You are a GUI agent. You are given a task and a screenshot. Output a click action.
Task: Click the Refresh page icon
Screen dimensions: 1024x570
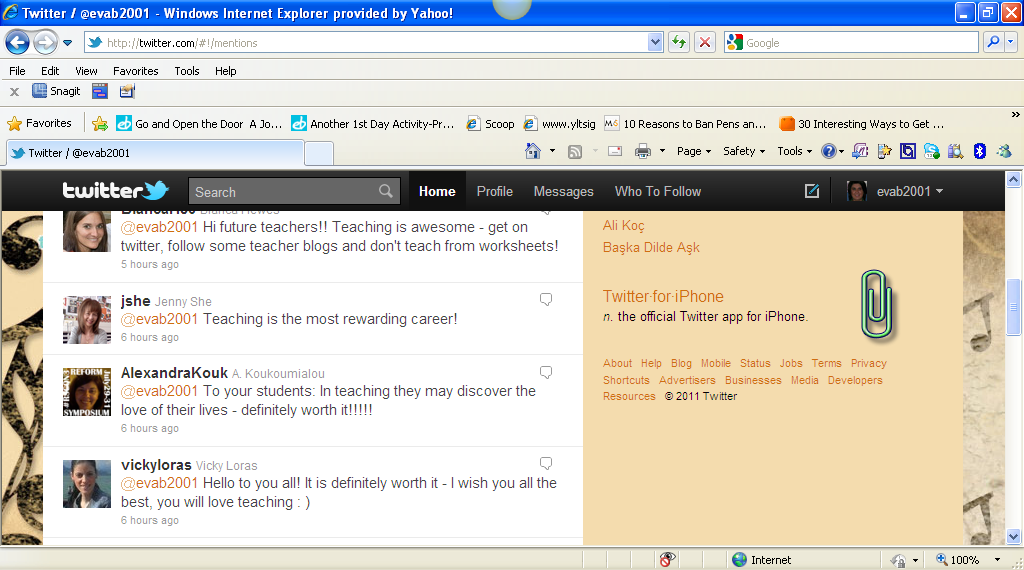(x=679, y=43)
